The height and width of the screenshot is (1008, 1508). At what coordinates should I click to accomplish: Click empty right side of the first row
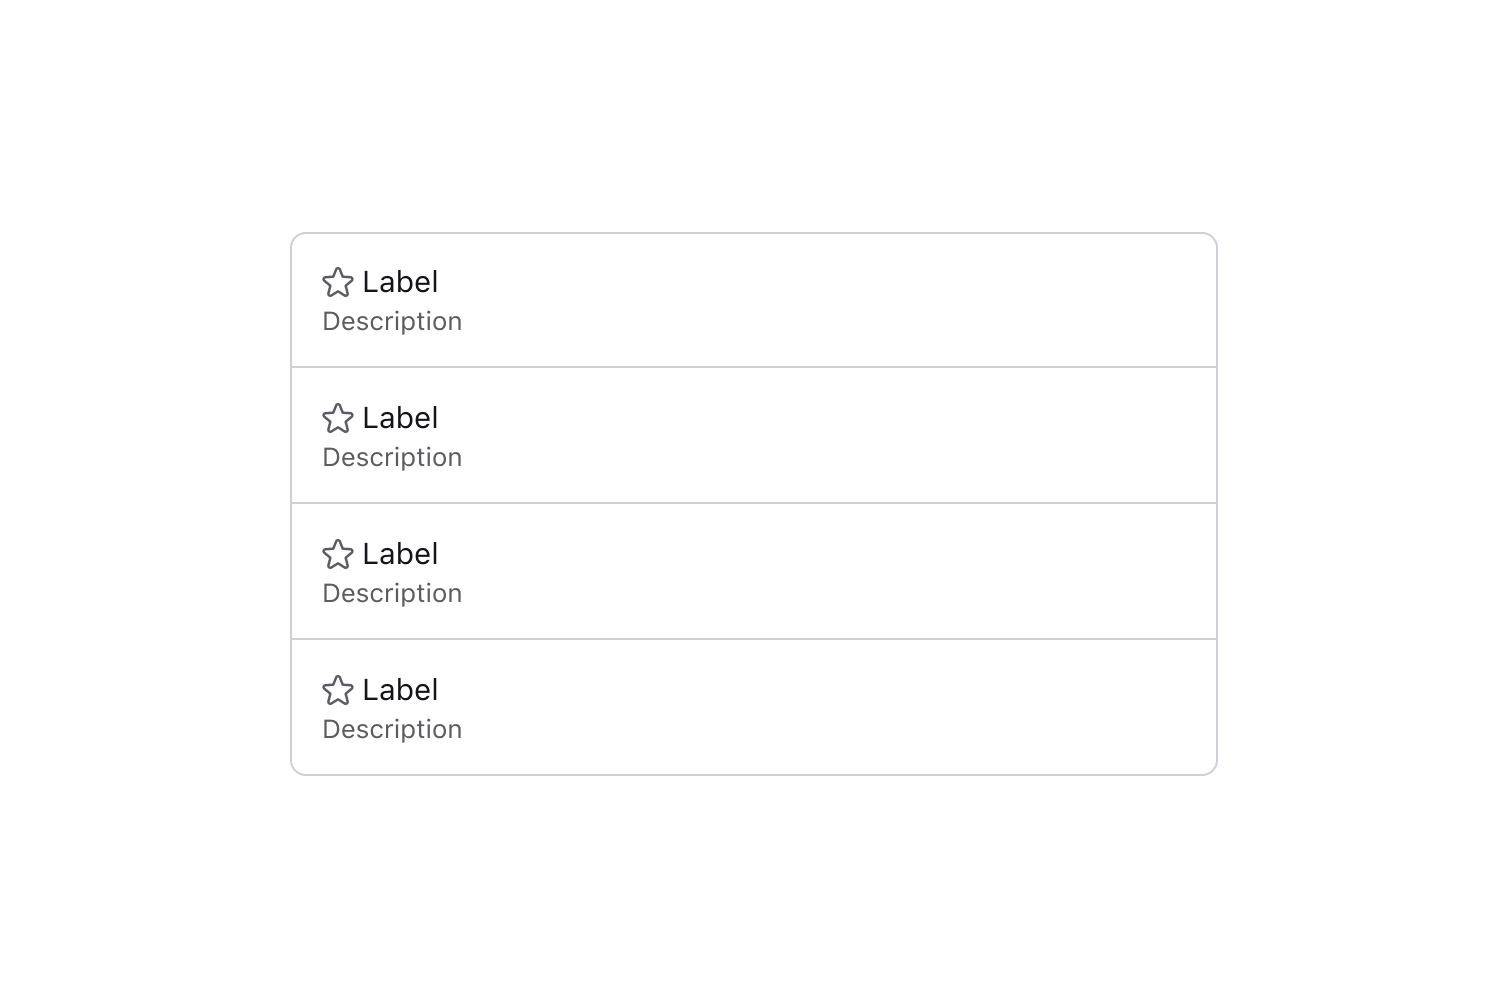(900, 300)
